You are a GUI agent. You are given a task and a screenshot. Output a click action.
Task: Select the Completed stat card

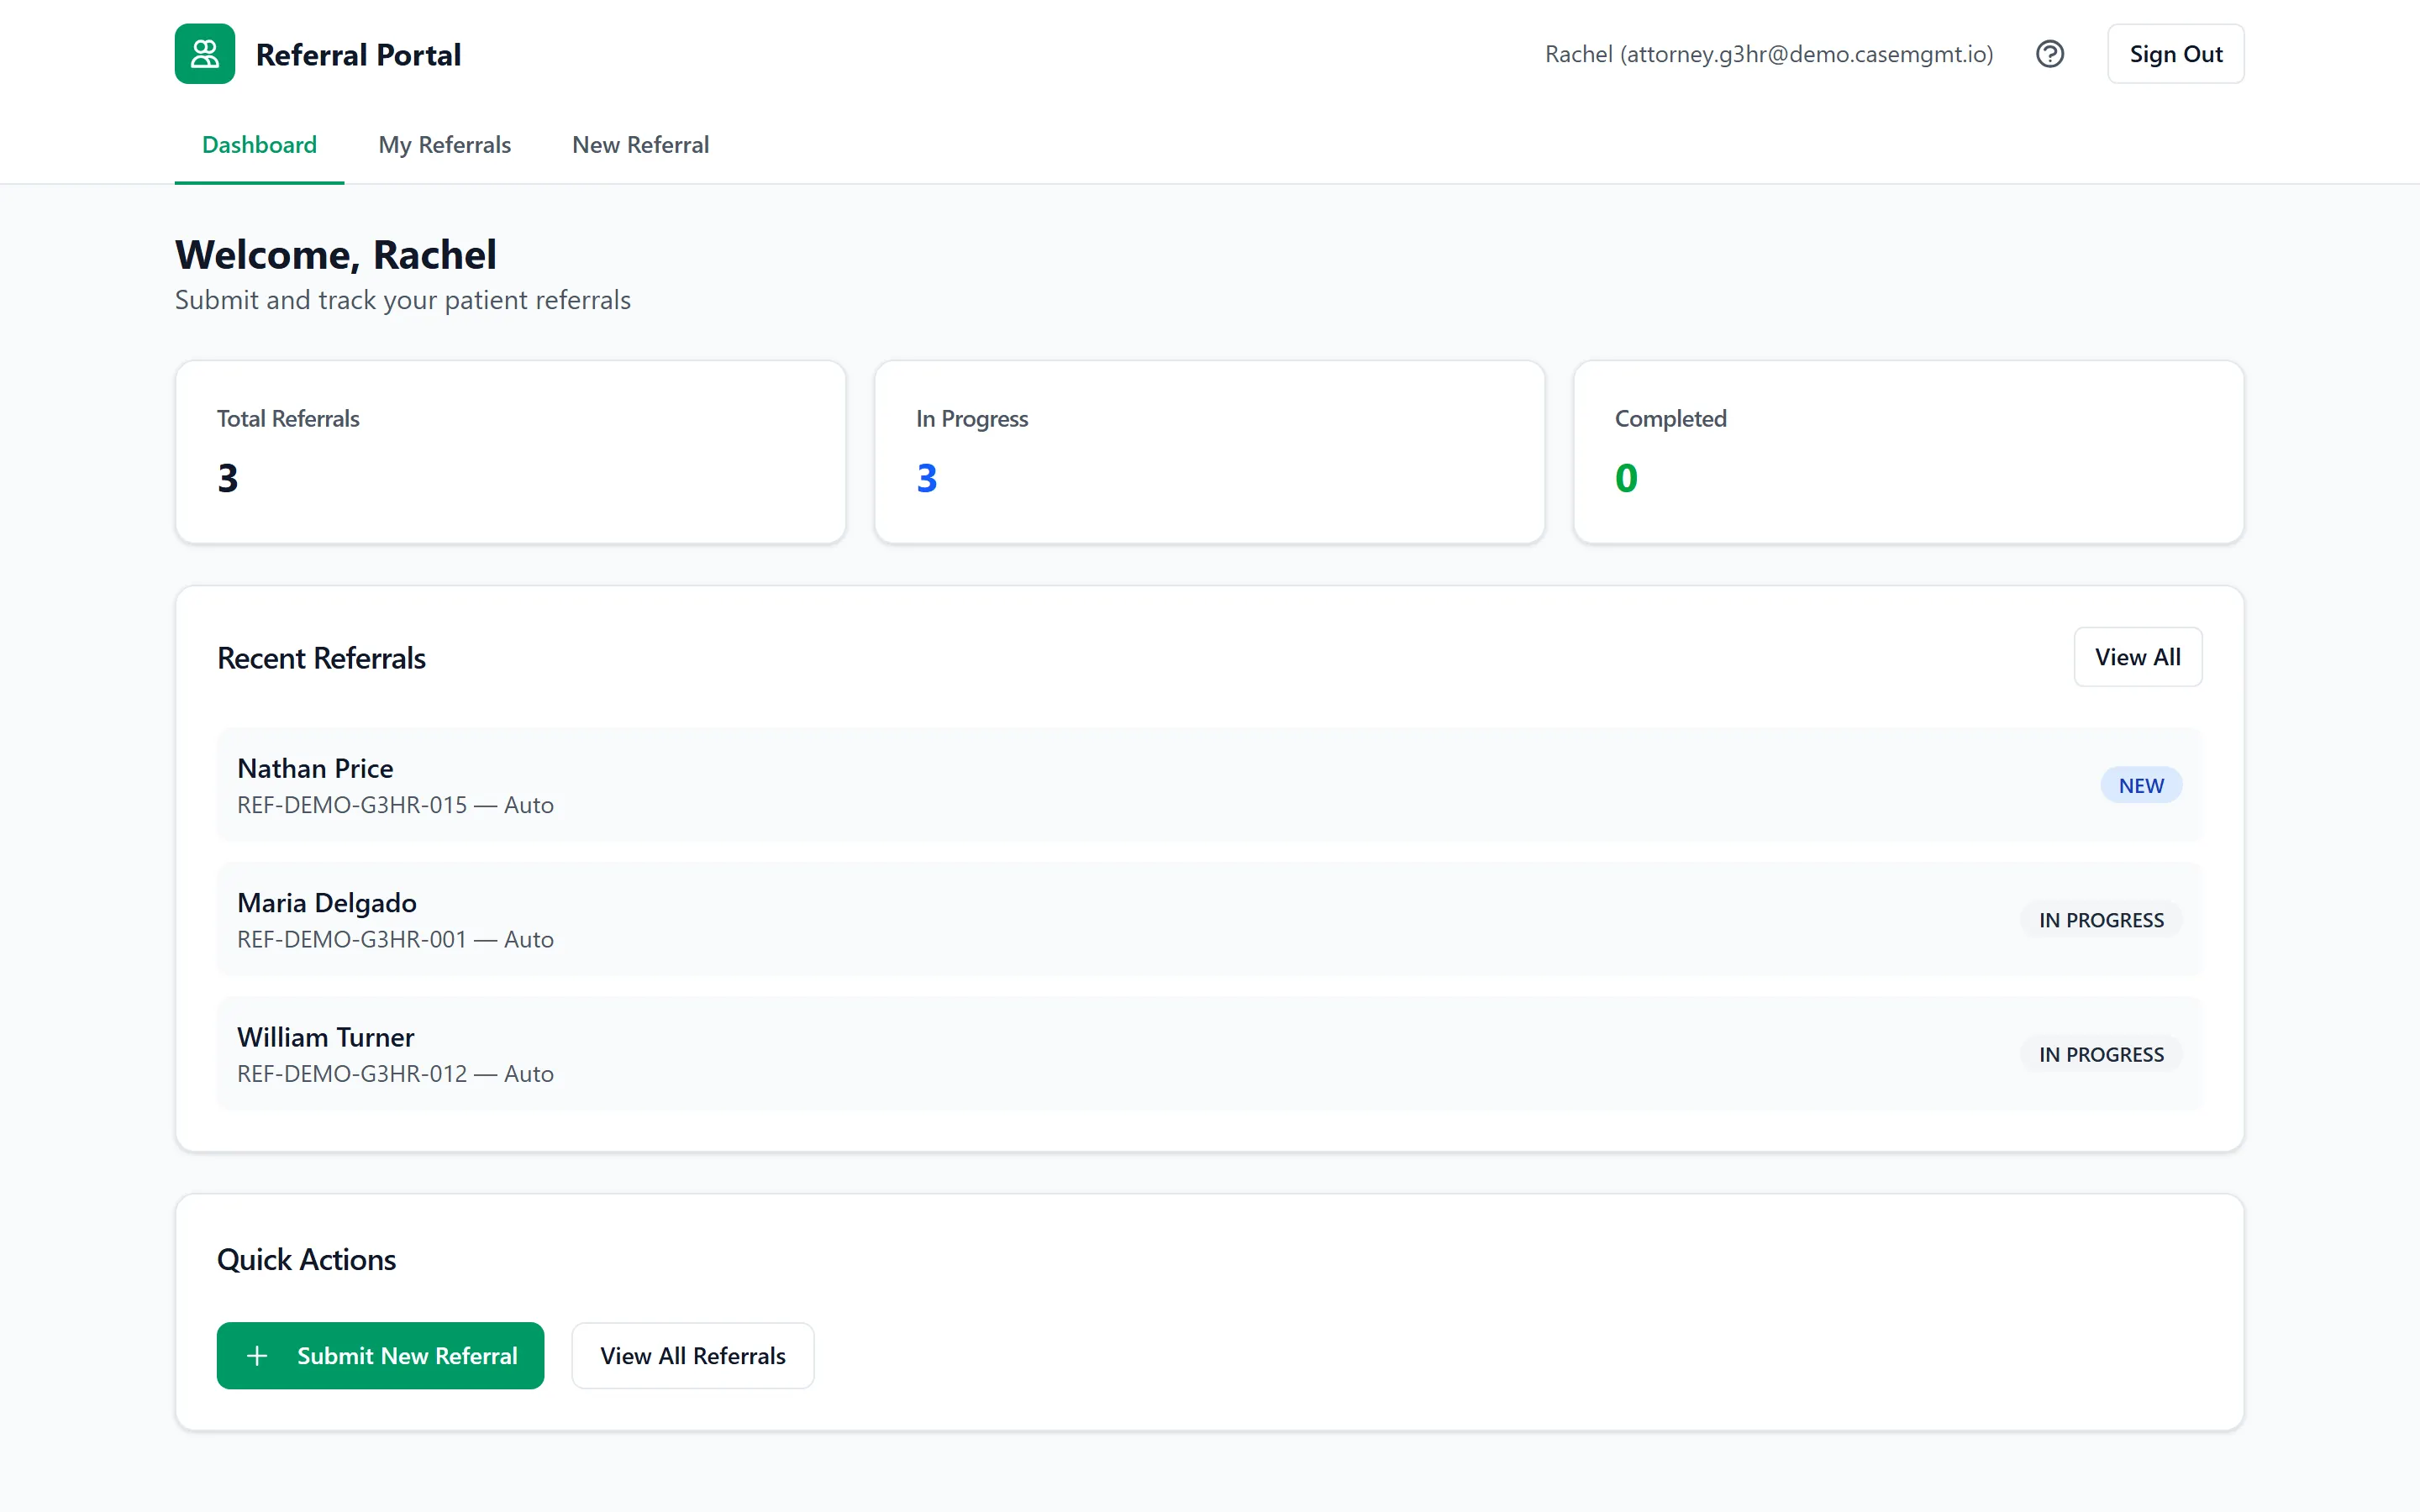coord(1908,452)
